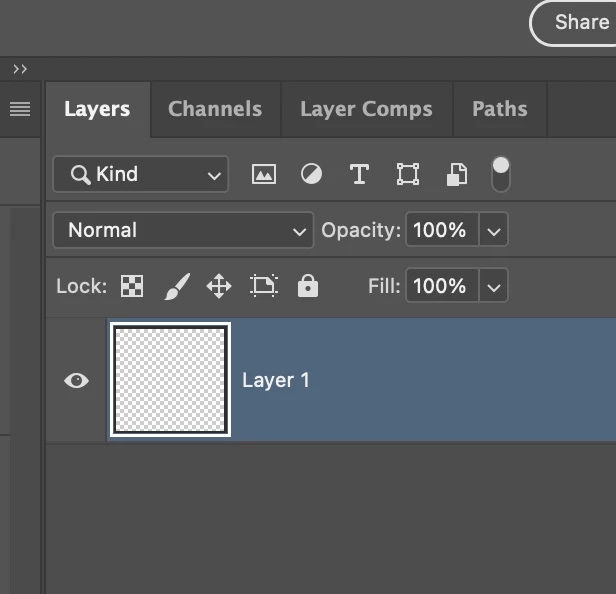The height and width of the screenshot is (594, 616).
Task: Open the Layer Comps tab
Action: [367, 109]
